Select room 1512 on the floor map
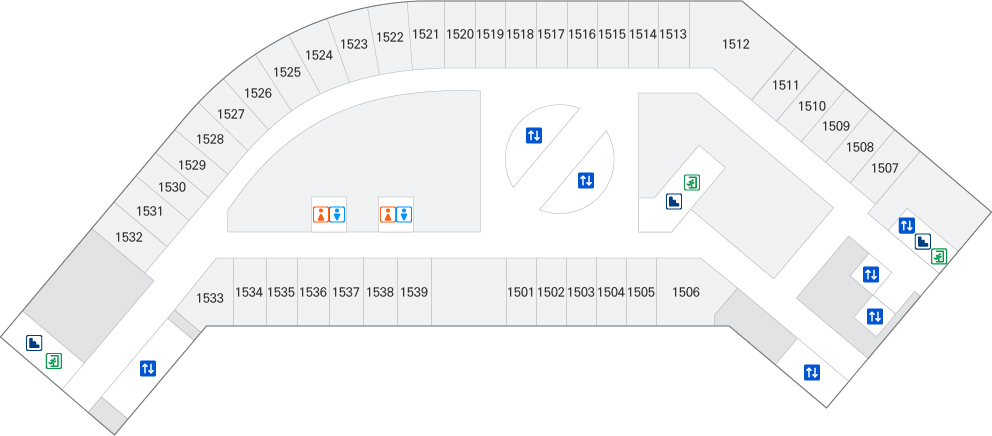This screenshot has width=992, height=436. [736, 44]
